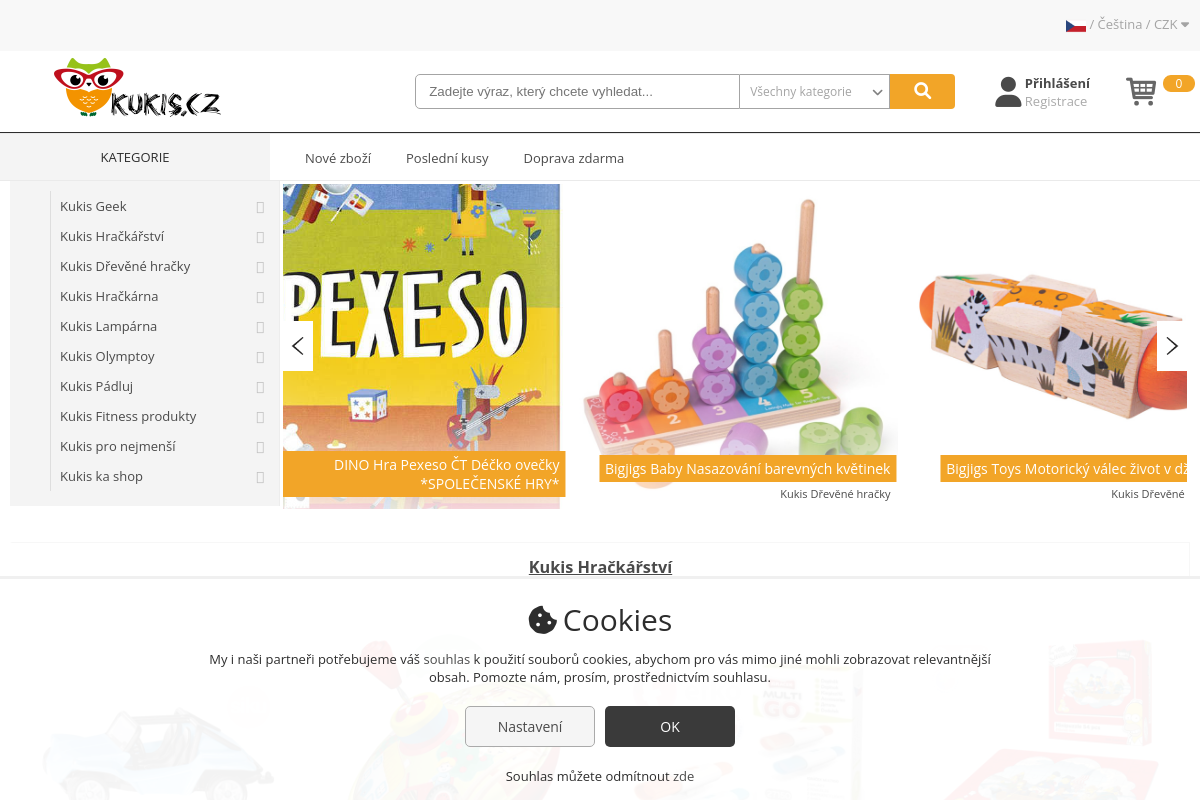Click the Registrace link
The height and width of the screenshot is (800, 1200).
click(1055, 102)
